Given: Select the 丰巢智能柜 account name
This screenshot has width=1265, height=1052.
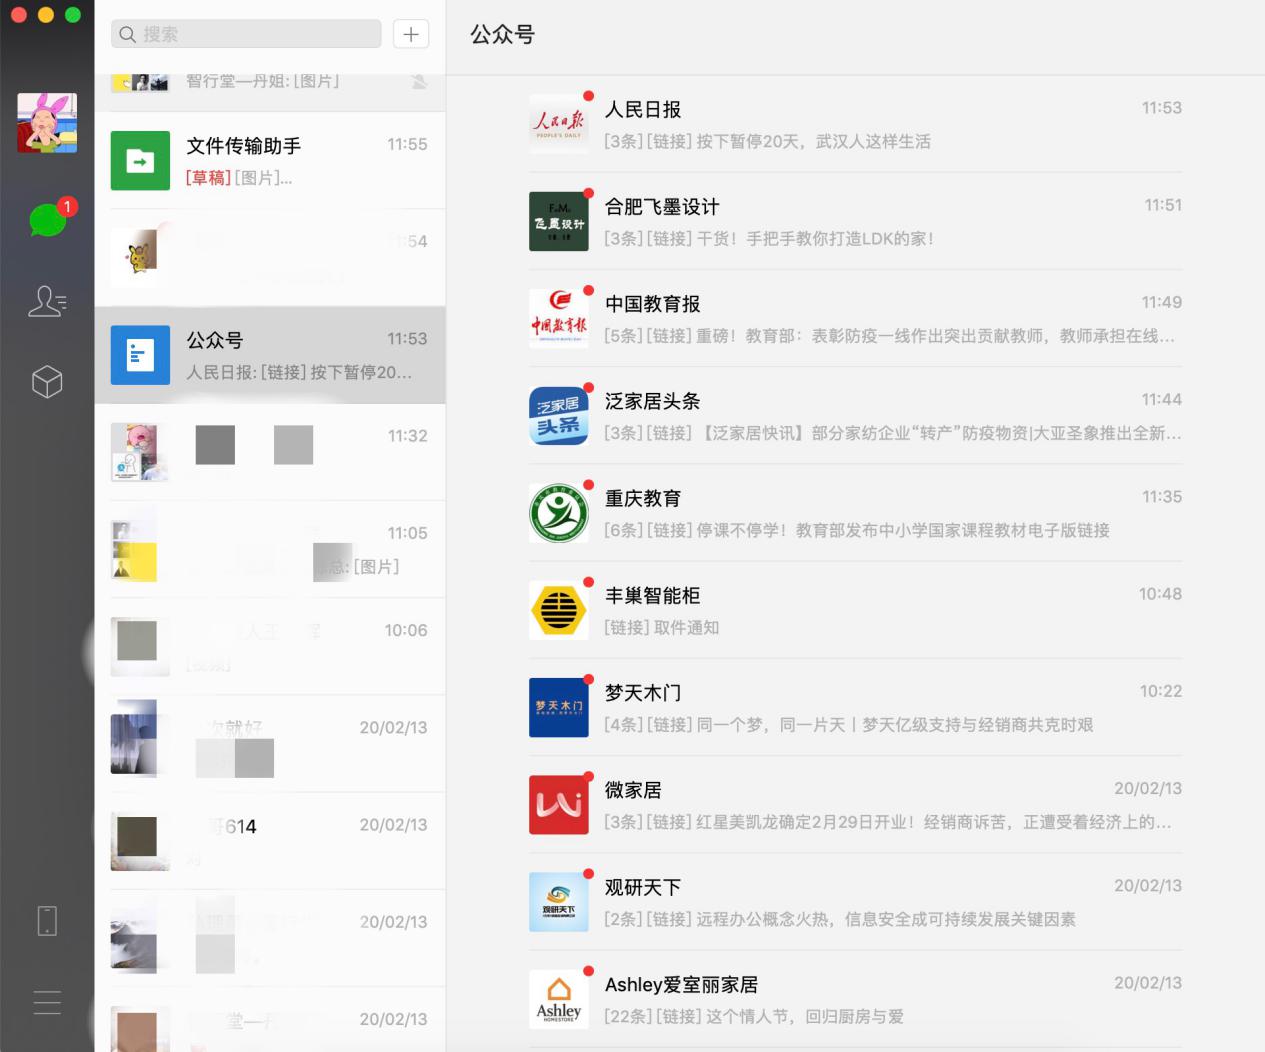Looking at the screenshot, I should [652, 595].
